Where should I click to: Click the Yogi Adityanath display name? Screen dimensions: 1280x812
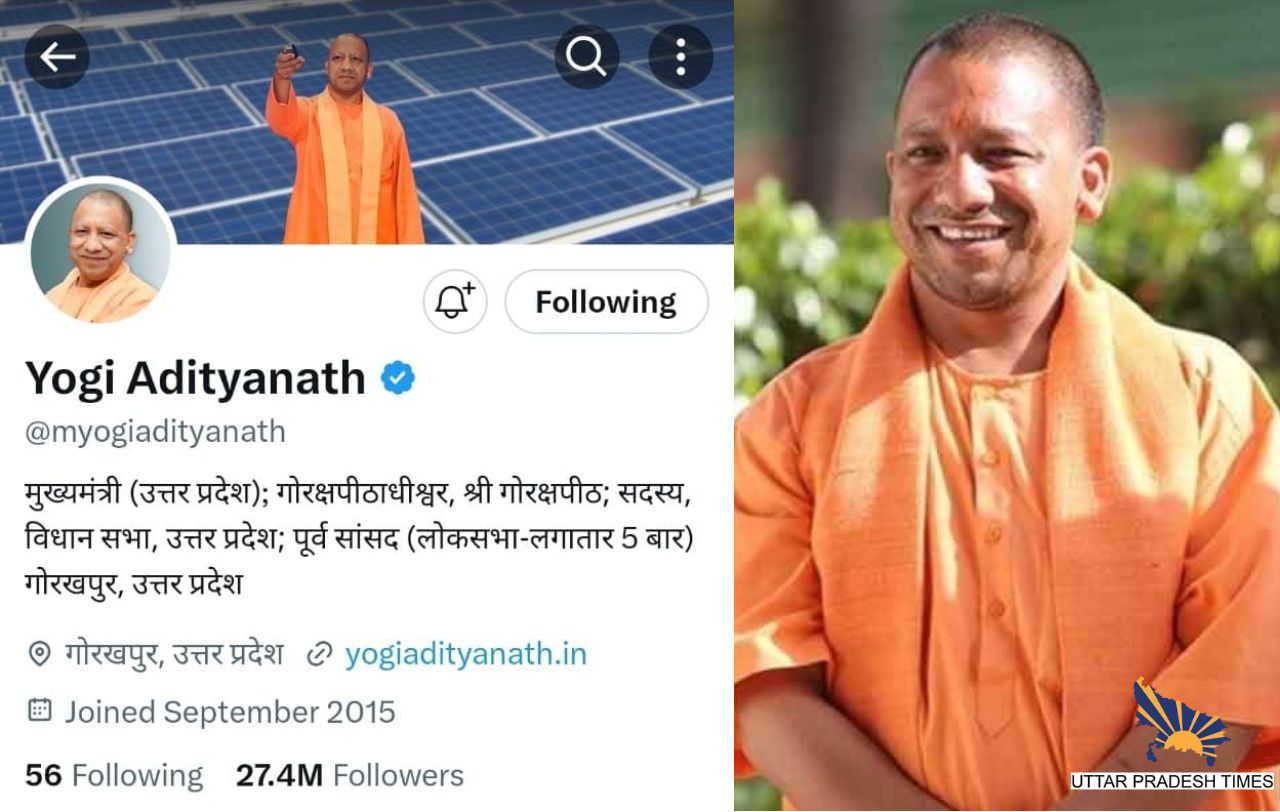pyautogui.click(x=195, y=378)
